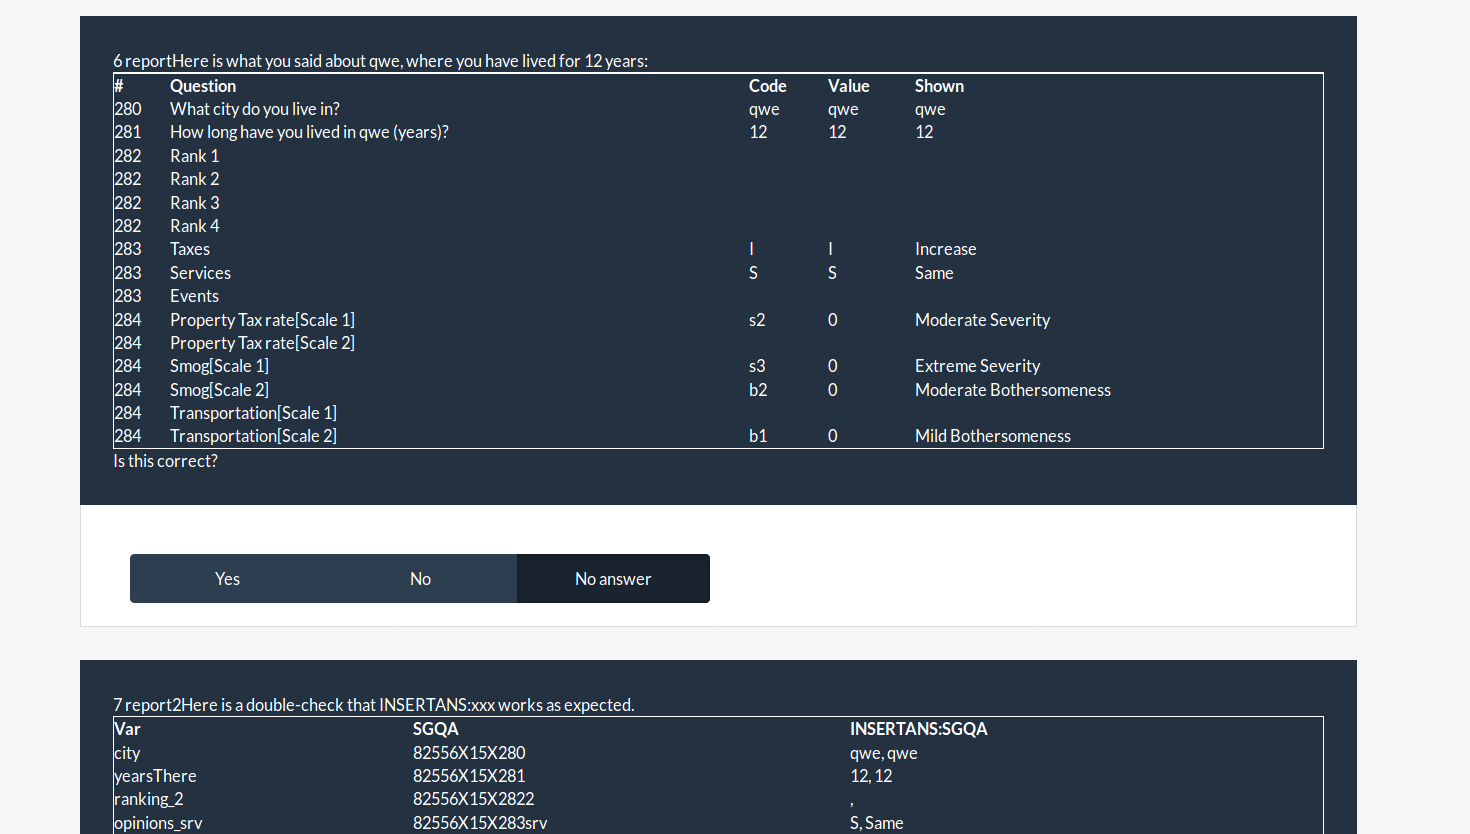The width and height of the screenshot is (1470, 834).
Task: Click the "Rank 4" row label
Action: 194,226
